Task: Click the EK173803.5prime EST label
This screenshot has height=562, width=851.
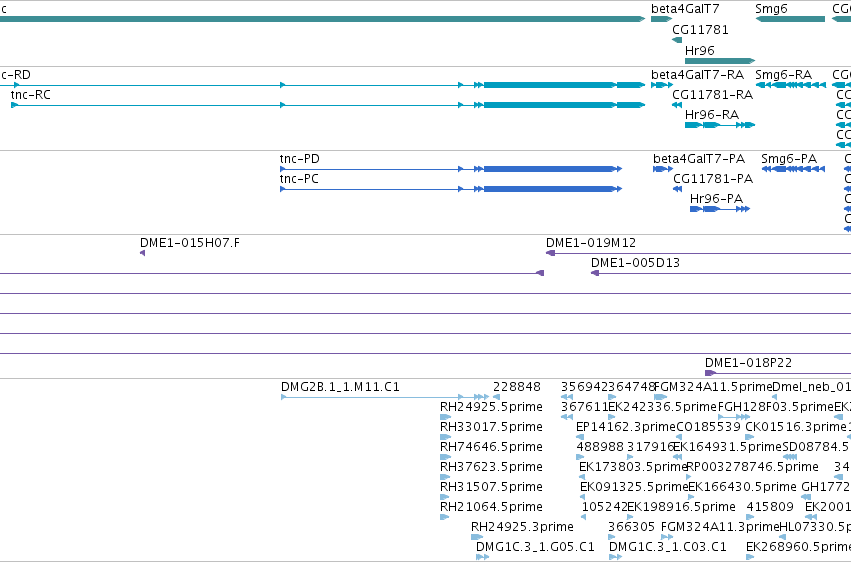Action: pos(633,468)
